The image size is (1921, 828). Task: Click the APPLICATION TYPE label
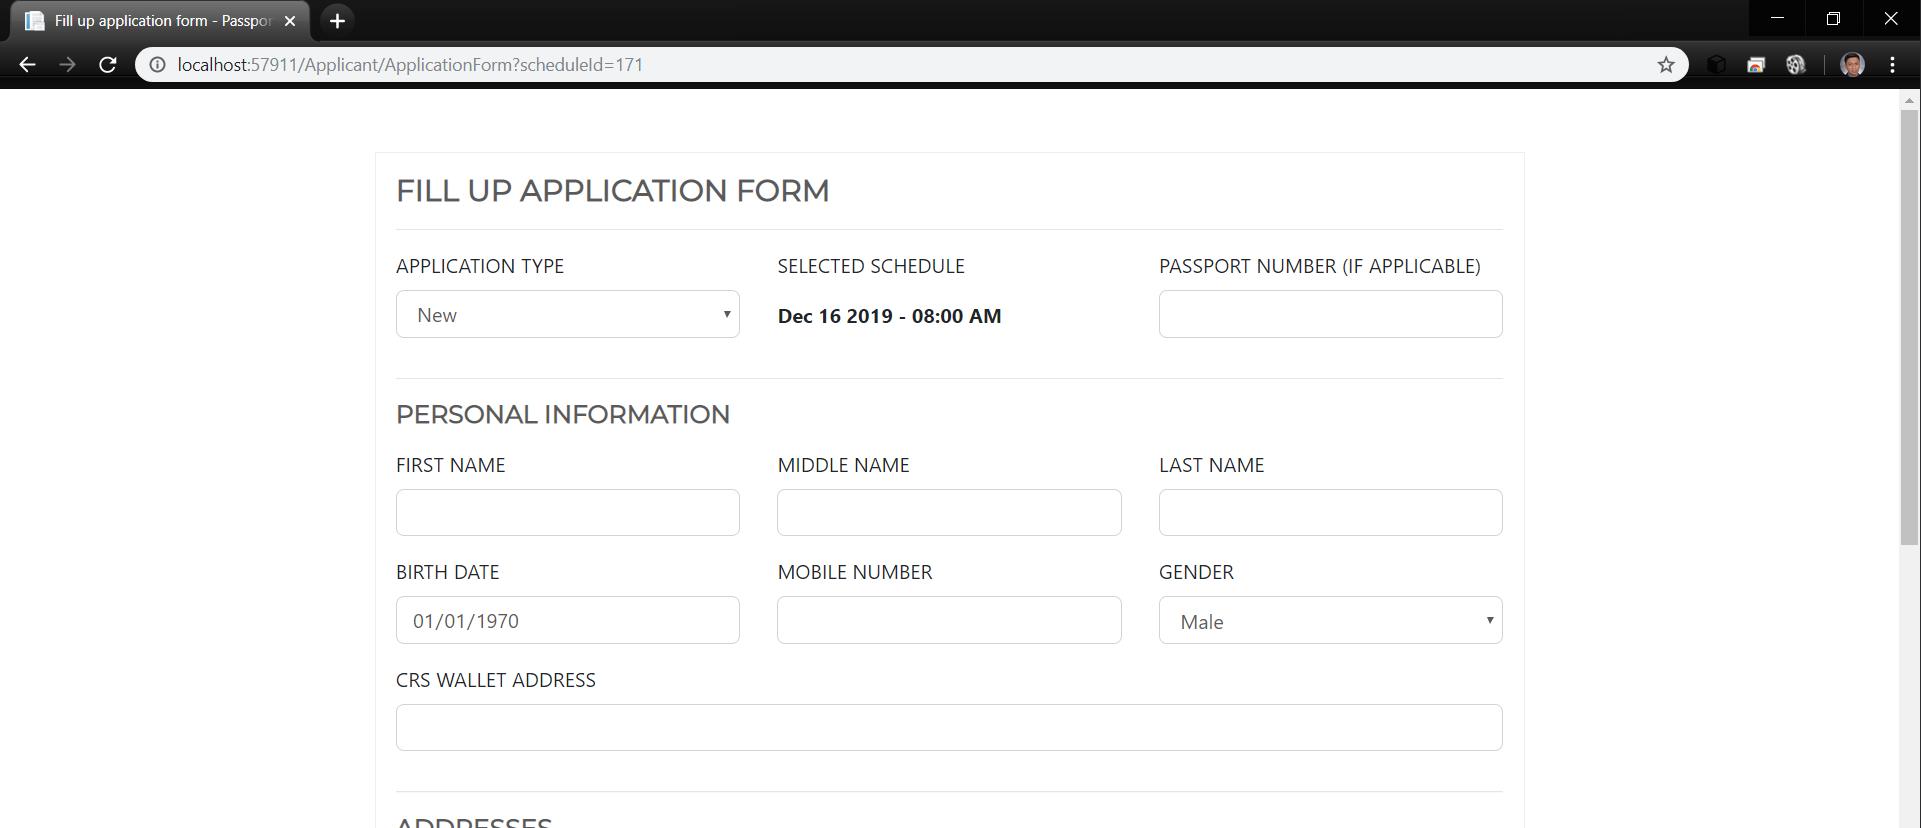point(480,266)
